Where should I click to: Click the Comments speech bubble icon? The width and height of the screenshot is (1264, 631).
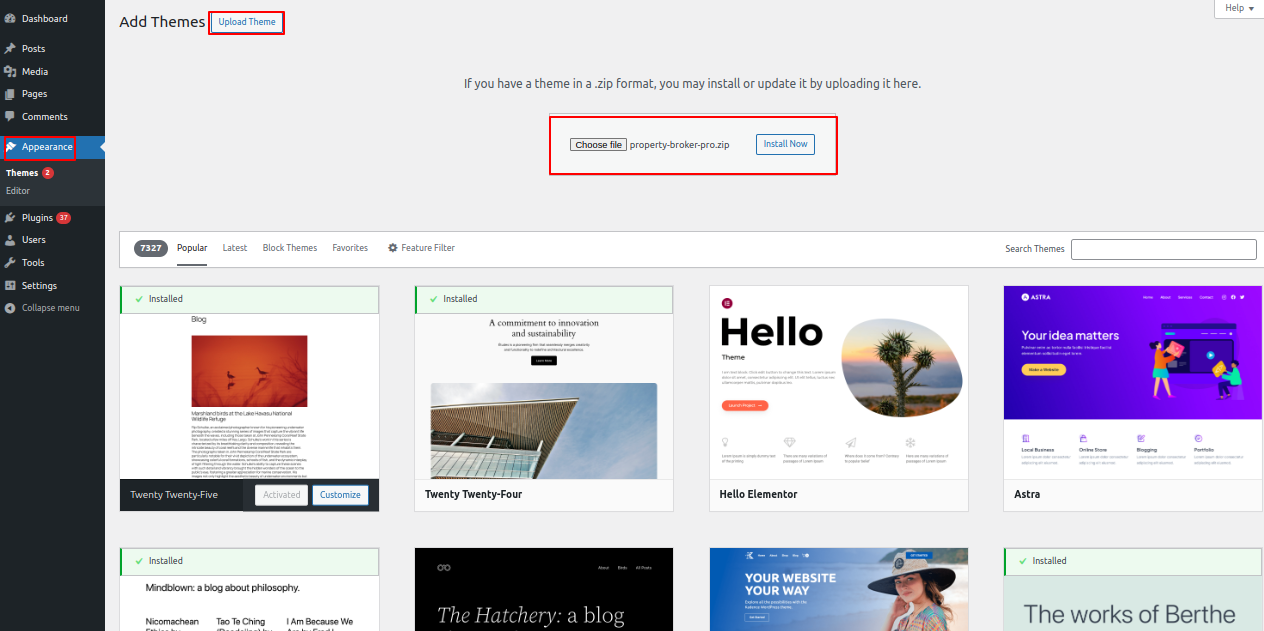tap(10, 117)
